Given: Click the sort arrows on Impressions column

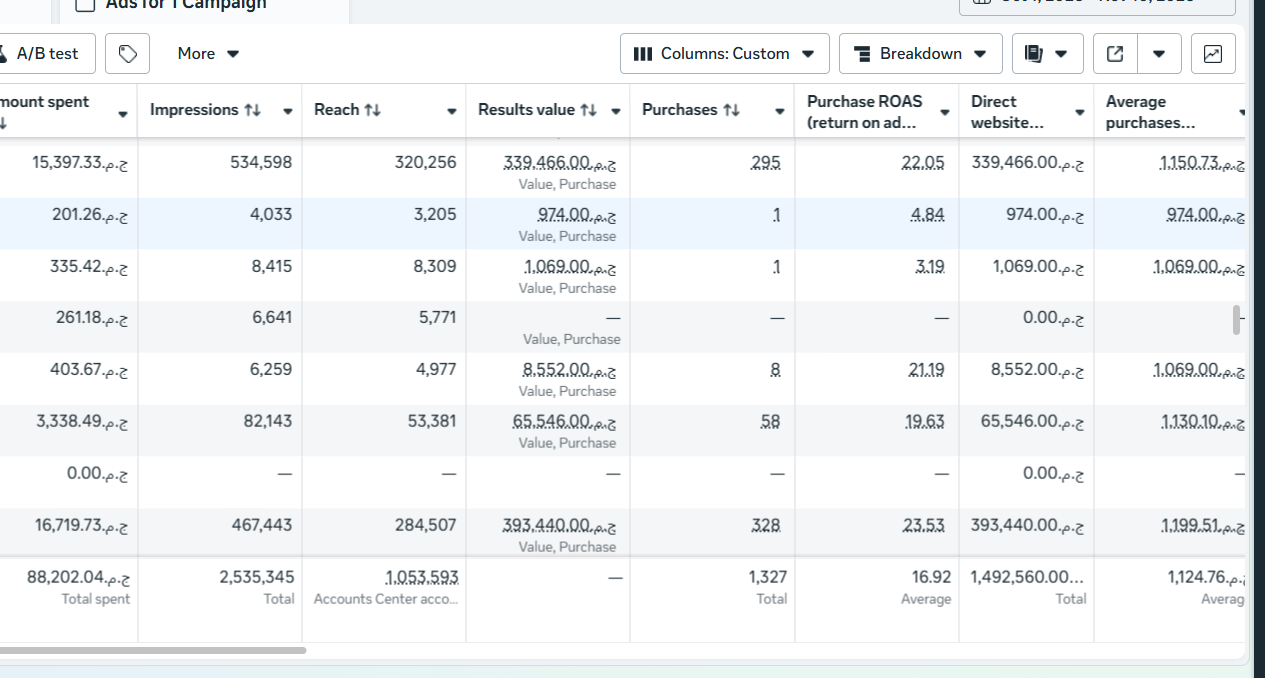Looking at the screenshot, I should 250,110.
